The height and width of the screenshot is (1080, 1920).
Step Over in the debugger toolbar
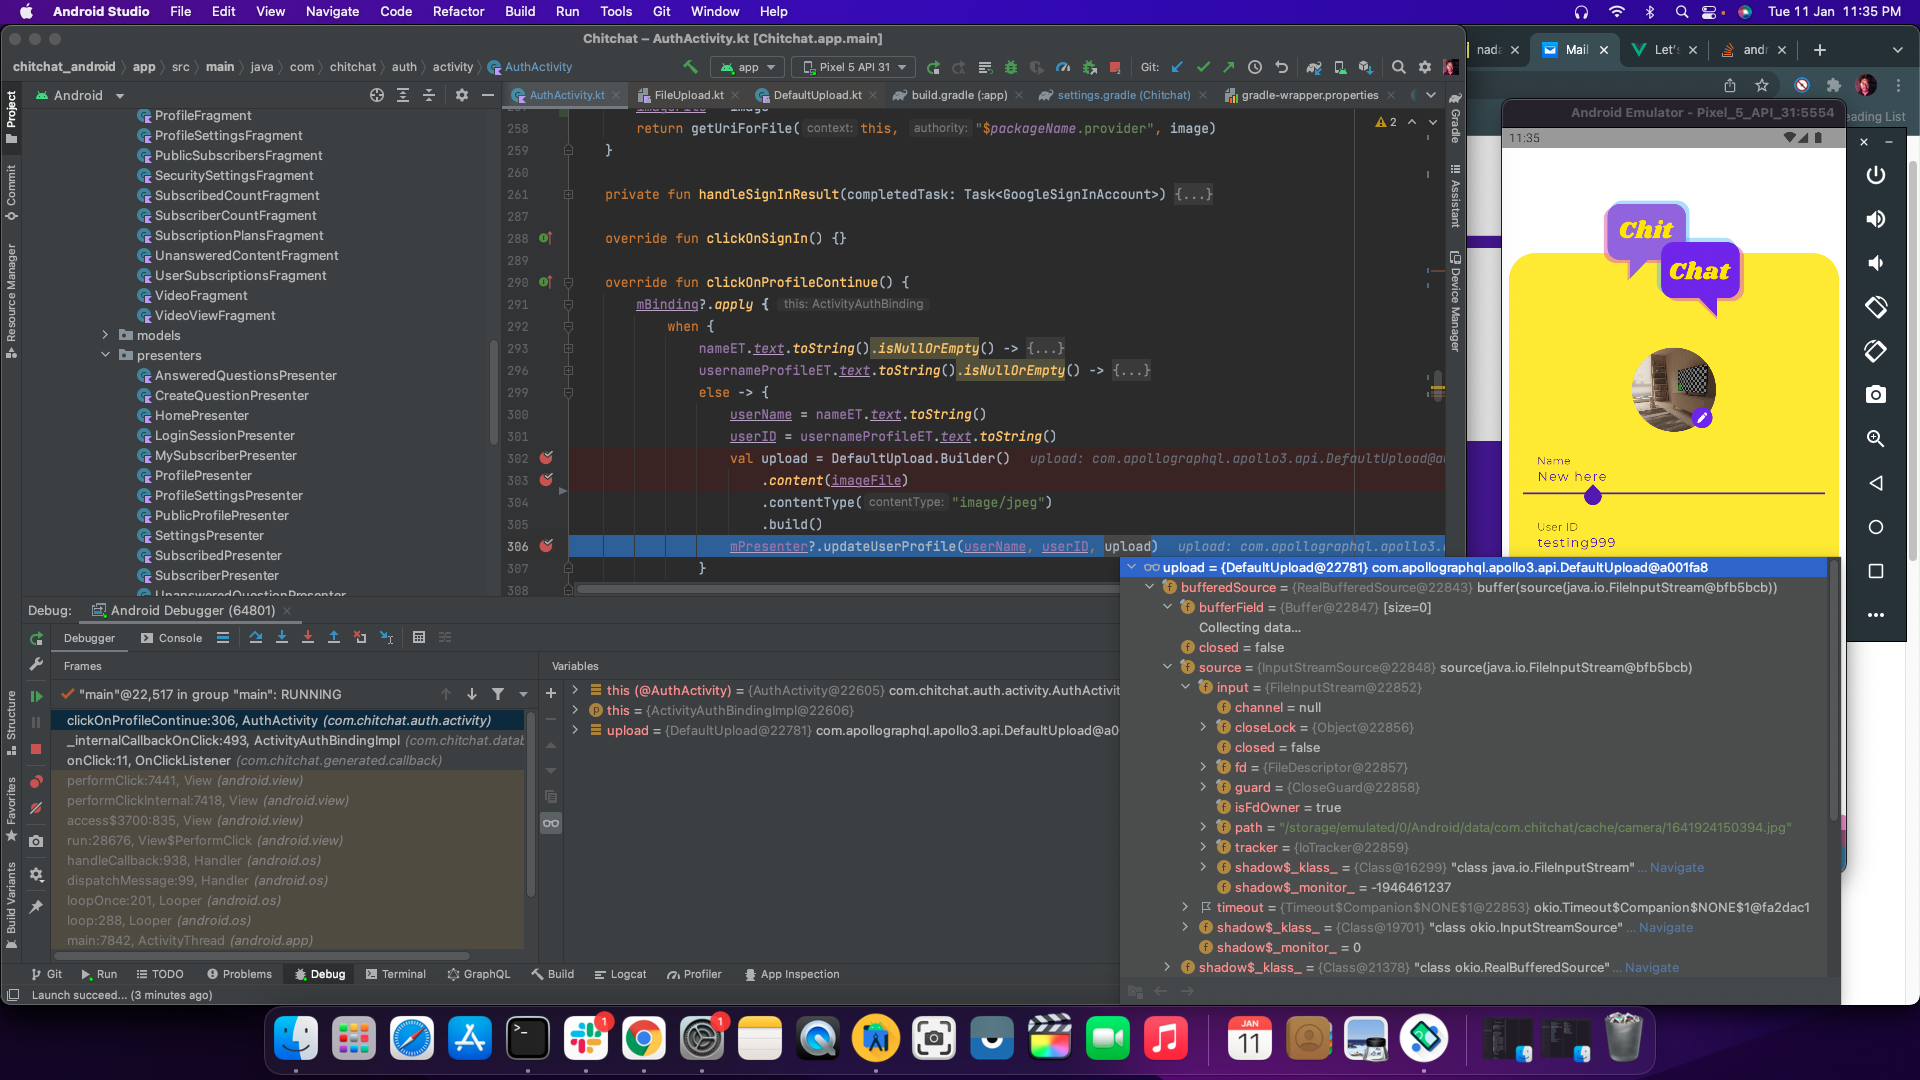[x=256, y=637]
